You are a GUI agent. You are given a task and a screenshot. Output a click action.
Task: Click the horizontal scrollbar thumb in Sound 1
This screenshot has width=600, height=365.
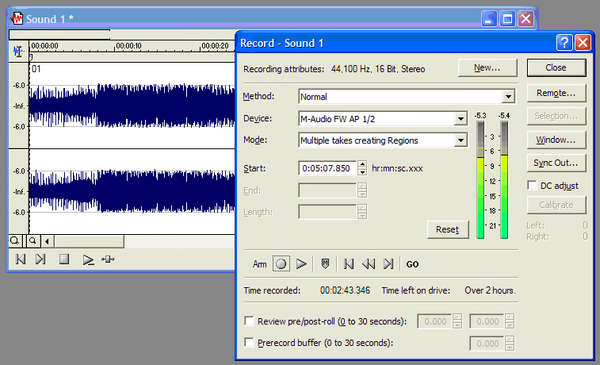[89, 241]
